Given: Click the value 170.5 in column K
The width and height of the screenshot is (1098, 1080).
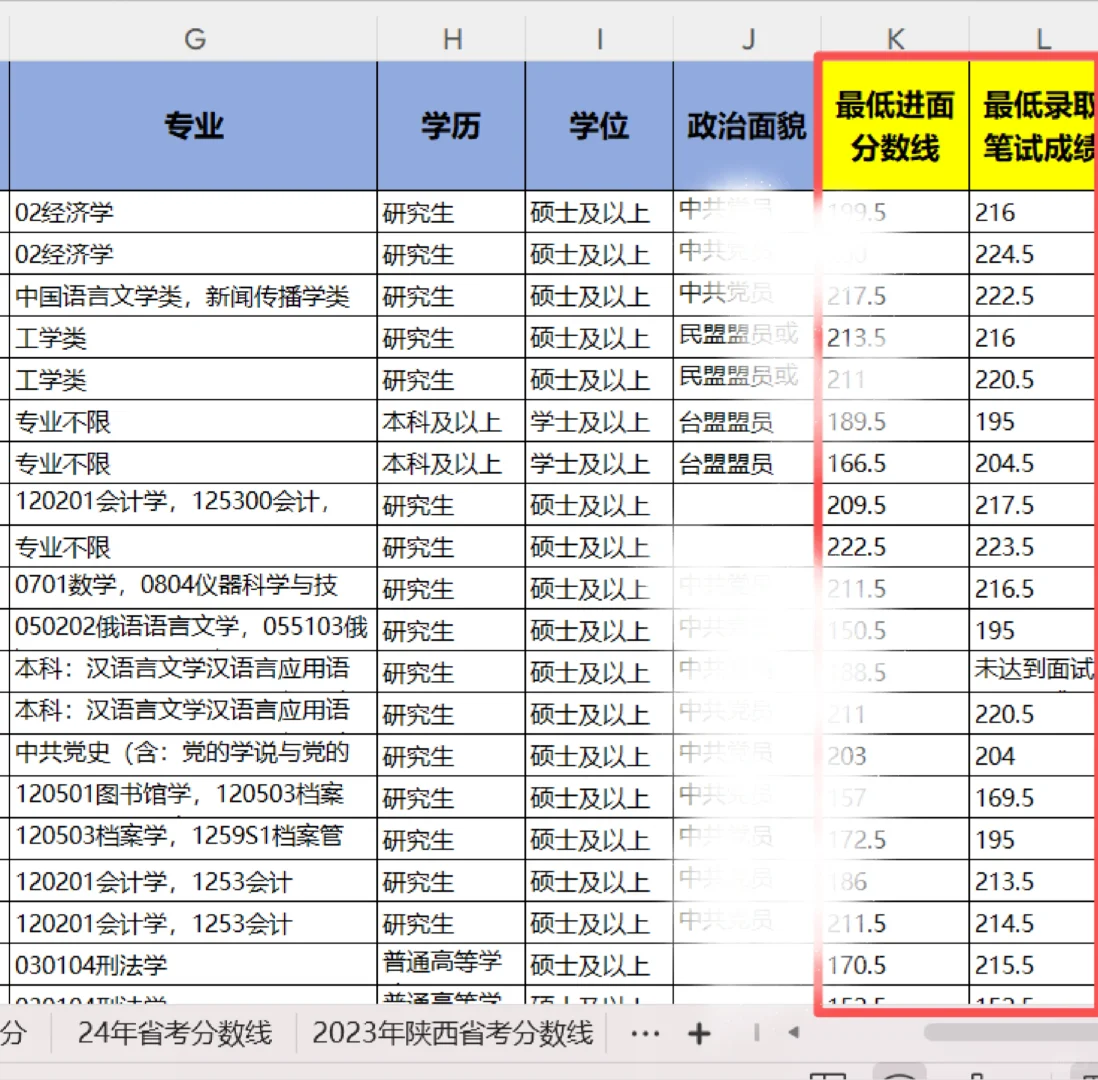Looking at the screenshot, I should pyautogui.click(x=895, y=965).
